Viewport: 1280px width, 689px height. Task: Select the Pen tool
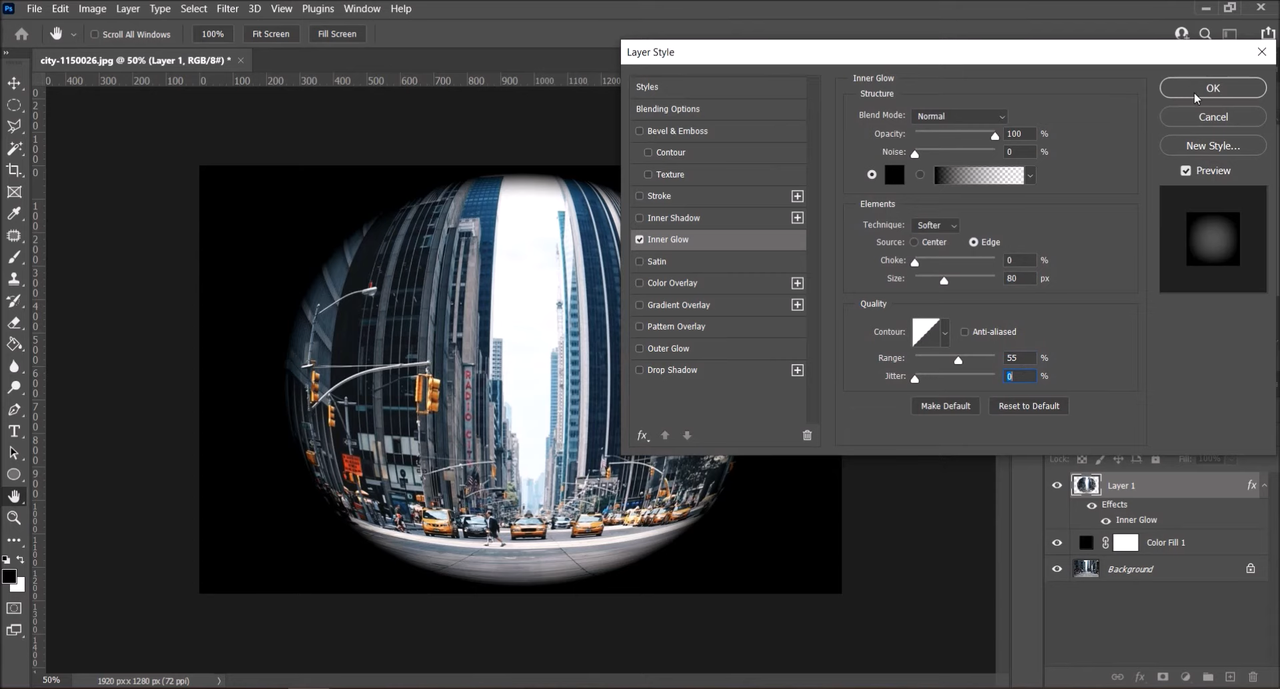14,410
